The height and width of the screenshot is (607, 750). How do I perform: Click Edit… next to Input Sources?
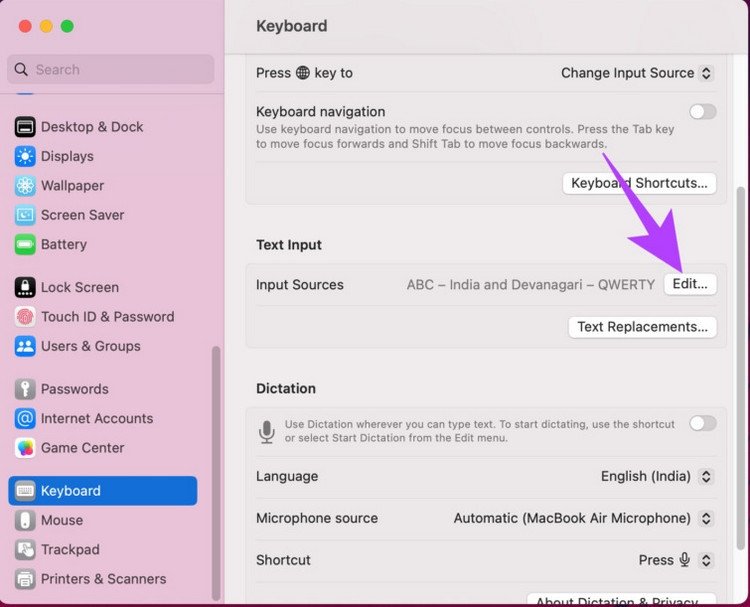(690, 284)
